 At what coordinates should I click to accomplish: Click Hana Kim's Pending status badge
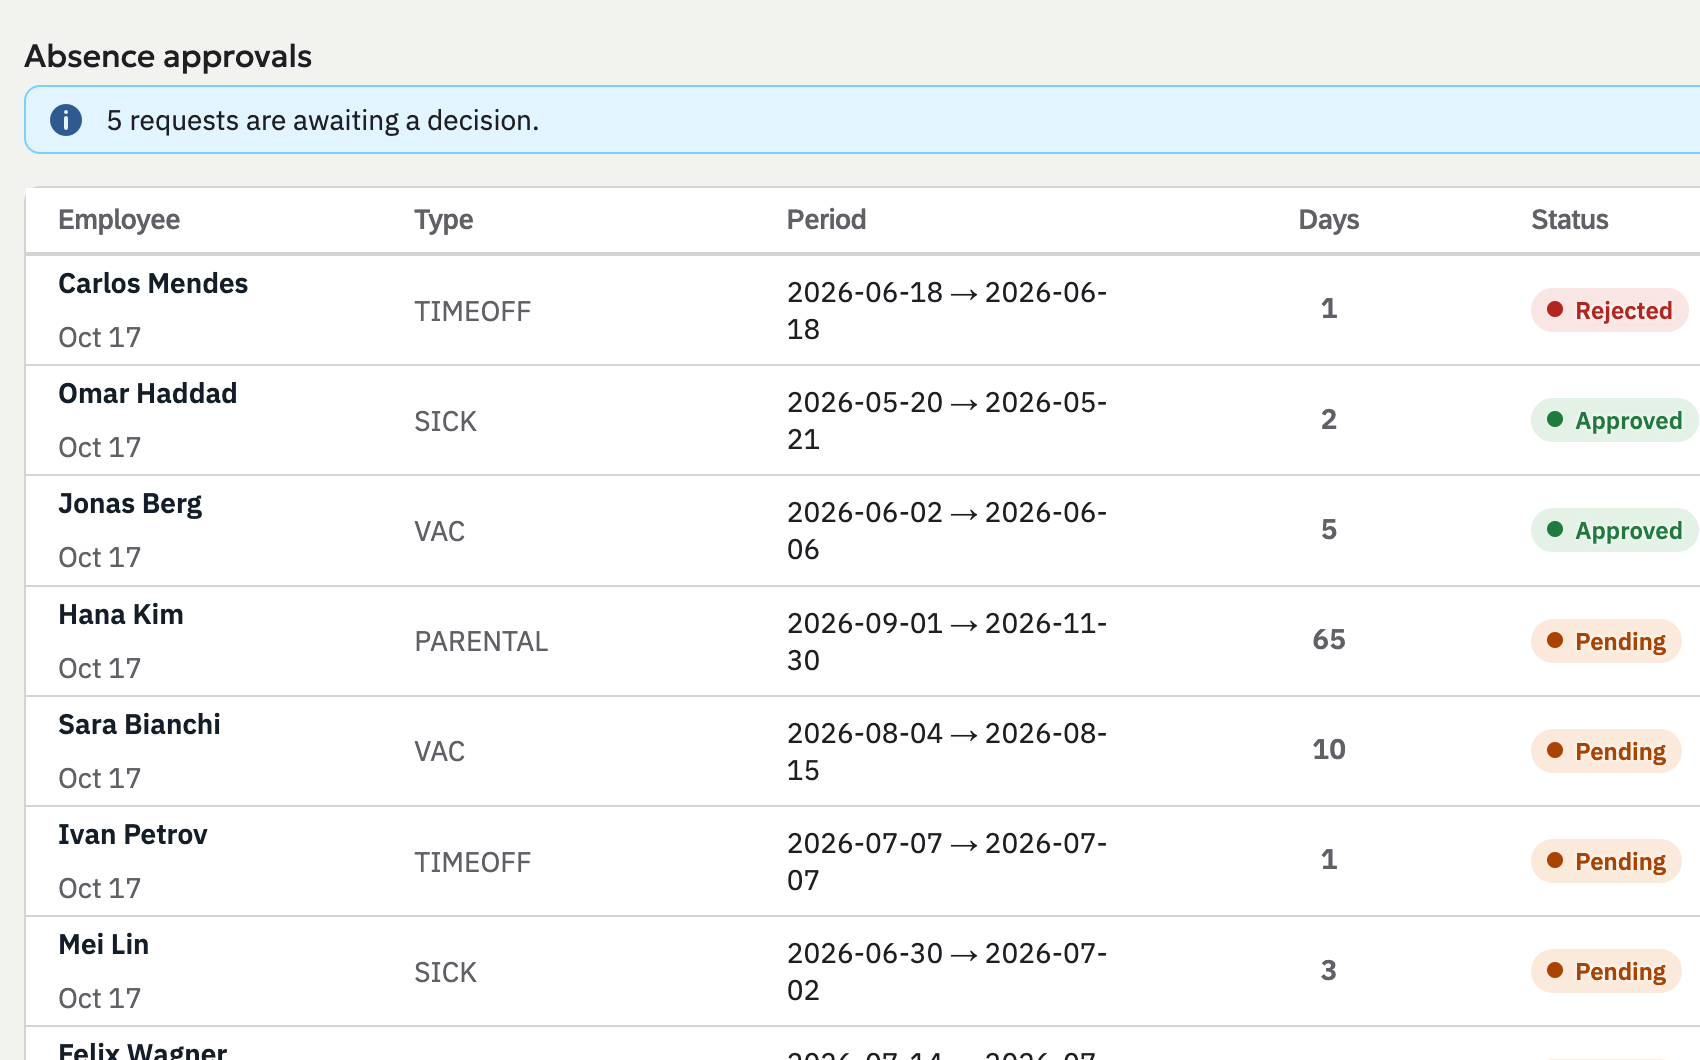pos(1606,641)
